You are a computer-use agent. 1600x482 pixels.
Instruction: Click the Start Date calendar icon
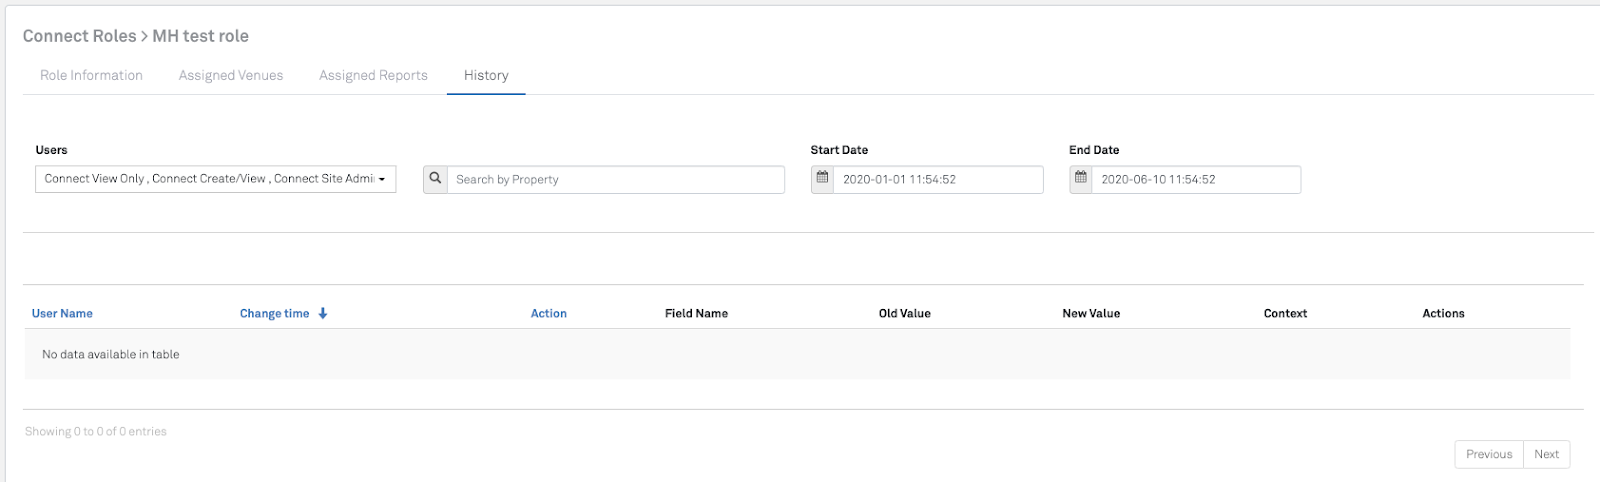(822, 179)
